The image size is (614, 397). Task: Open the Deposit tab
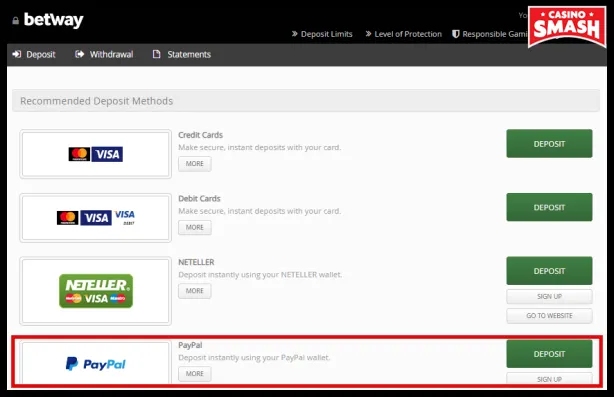point(34,54)
